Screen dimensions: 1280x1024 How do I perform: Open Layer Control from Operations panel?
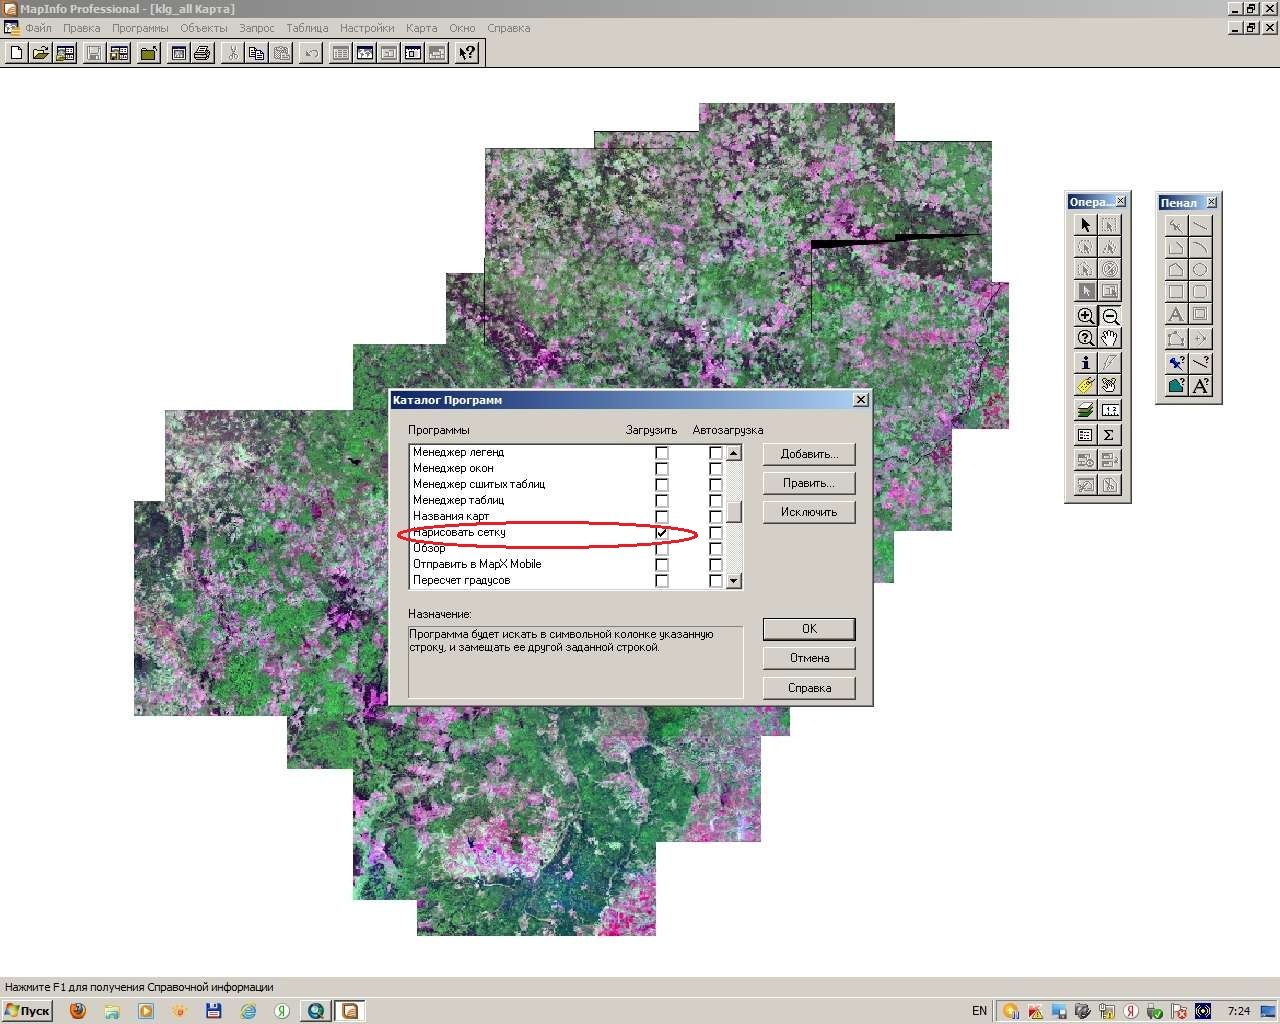coord(1086,410)
